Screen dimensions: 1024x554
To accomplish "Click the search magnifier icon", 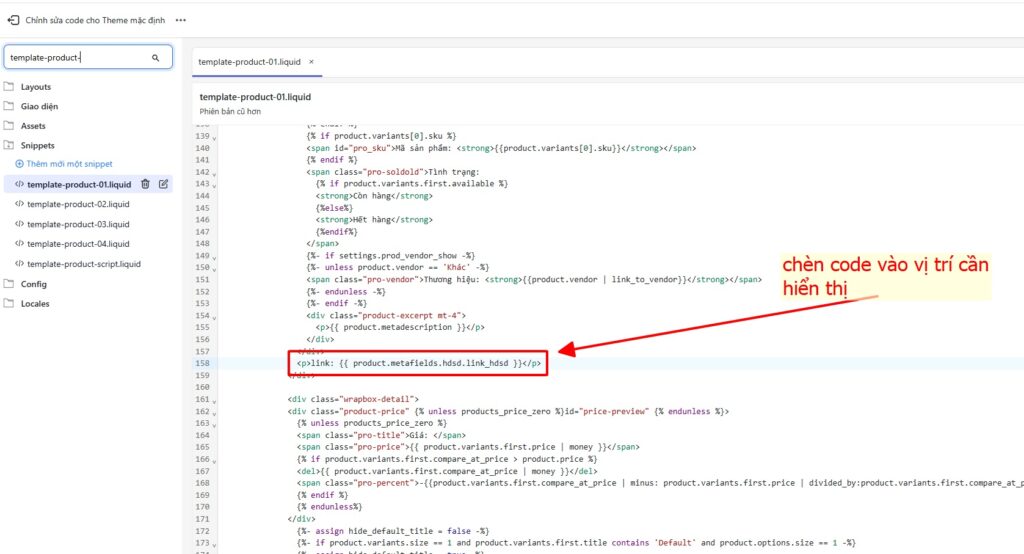I will click(x=156, y=58).
